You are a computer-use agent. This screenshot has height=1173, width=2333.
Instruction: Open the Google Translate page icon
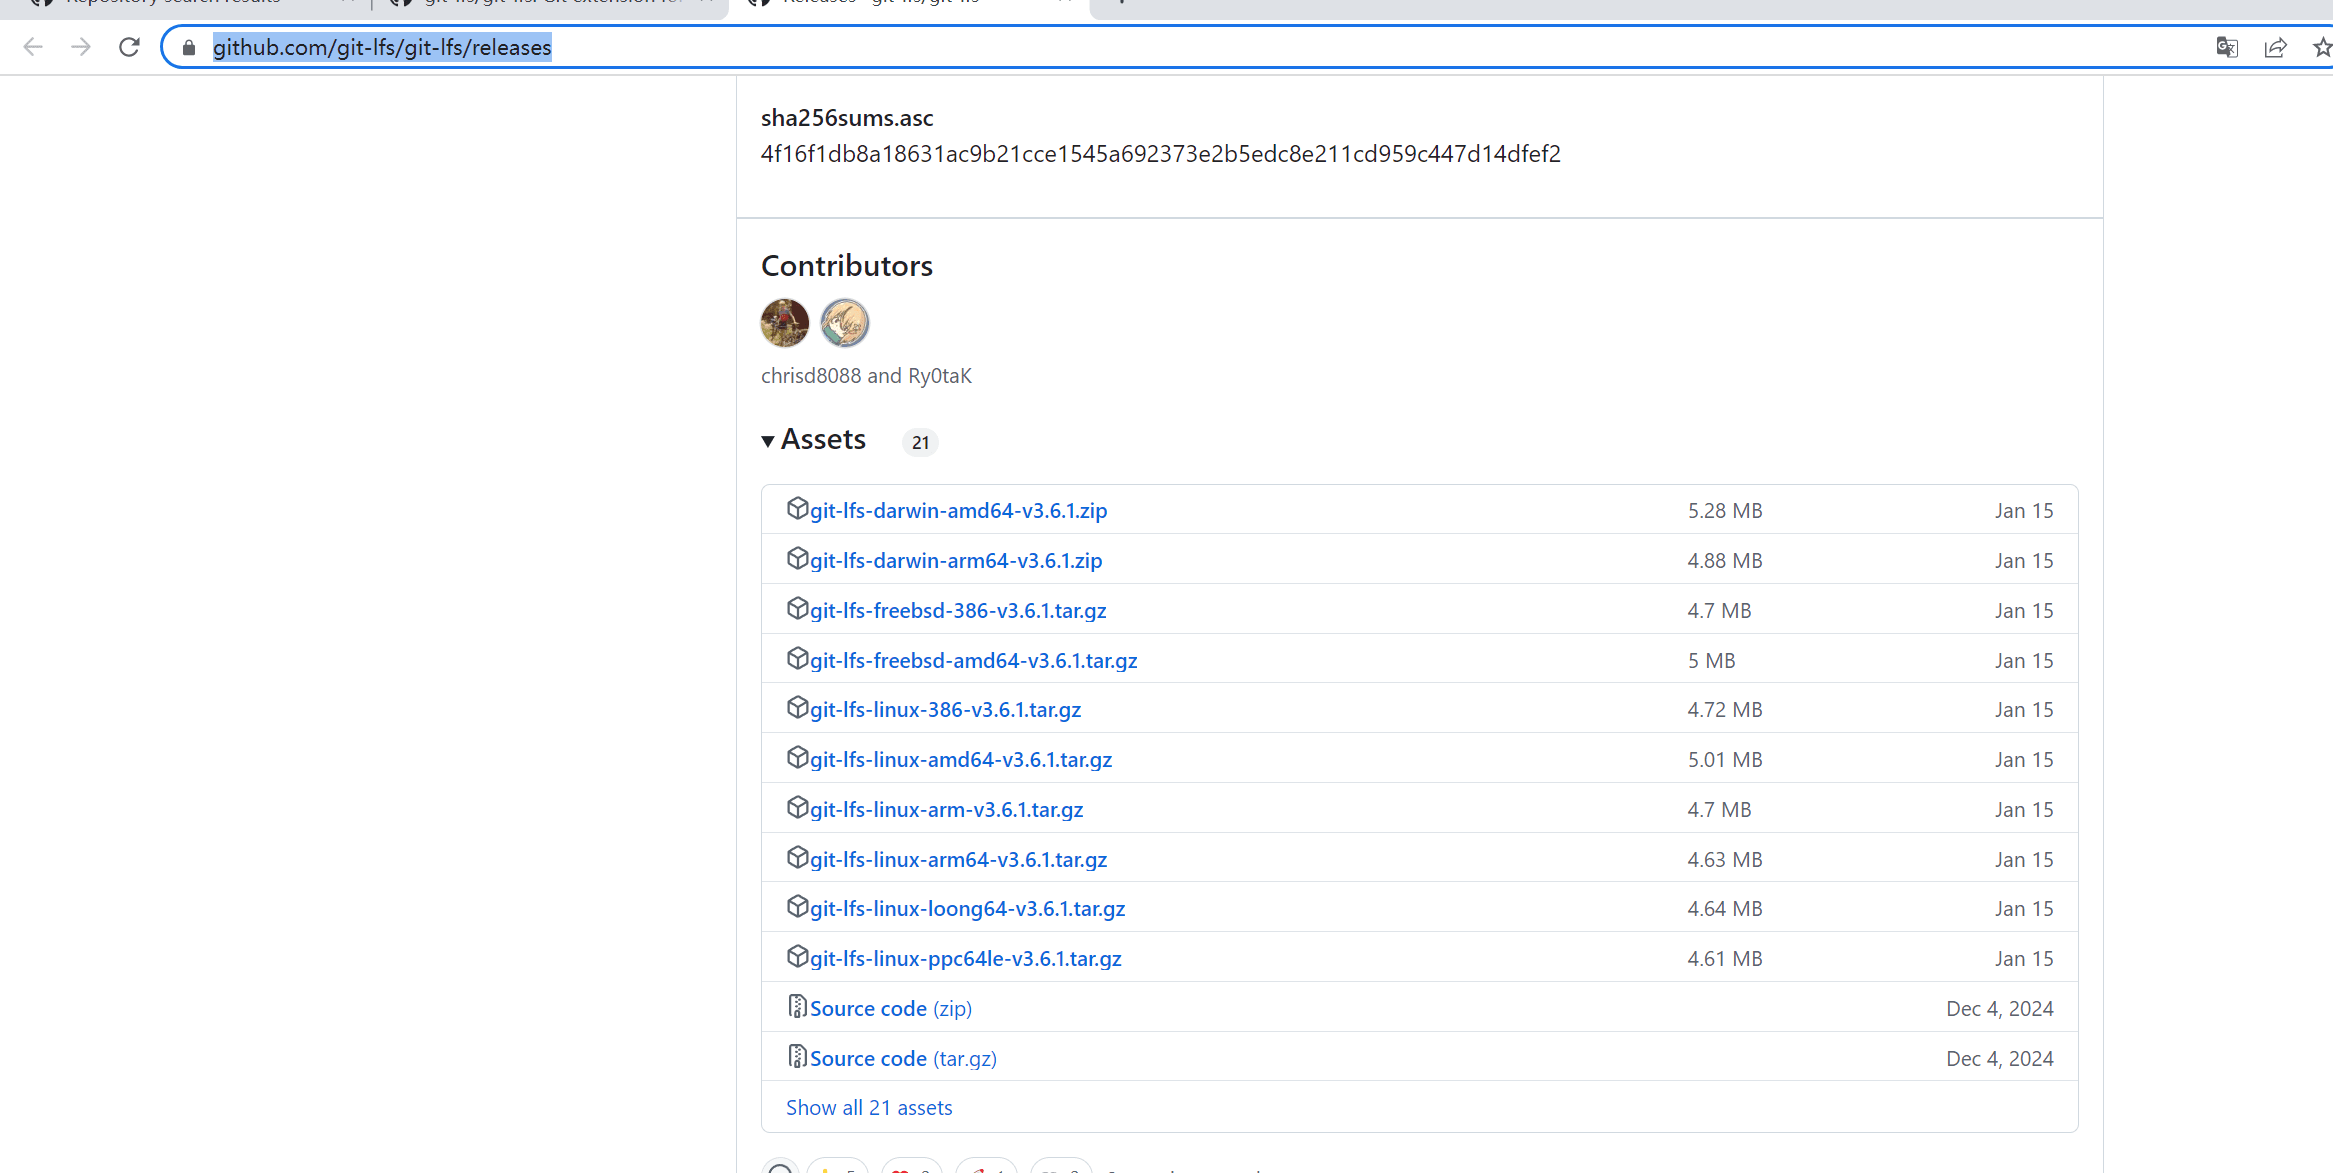[x=2226, y=47]
